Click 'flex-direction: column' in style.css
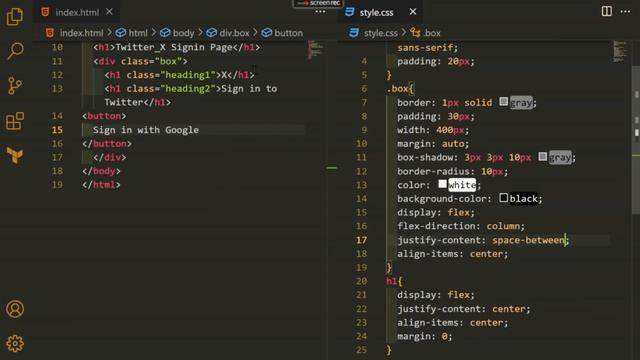 click(x=461, y=226)
